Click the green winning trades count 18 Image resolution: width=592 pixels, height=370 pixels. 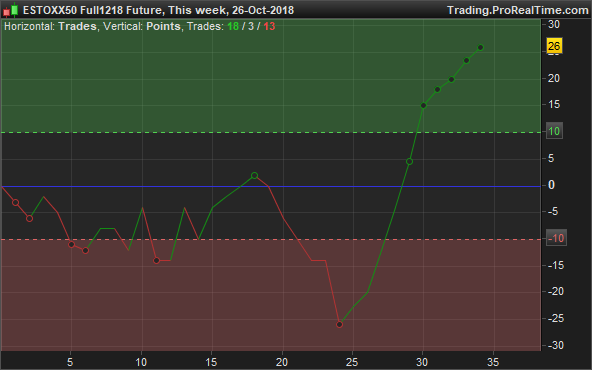(233, 26)
